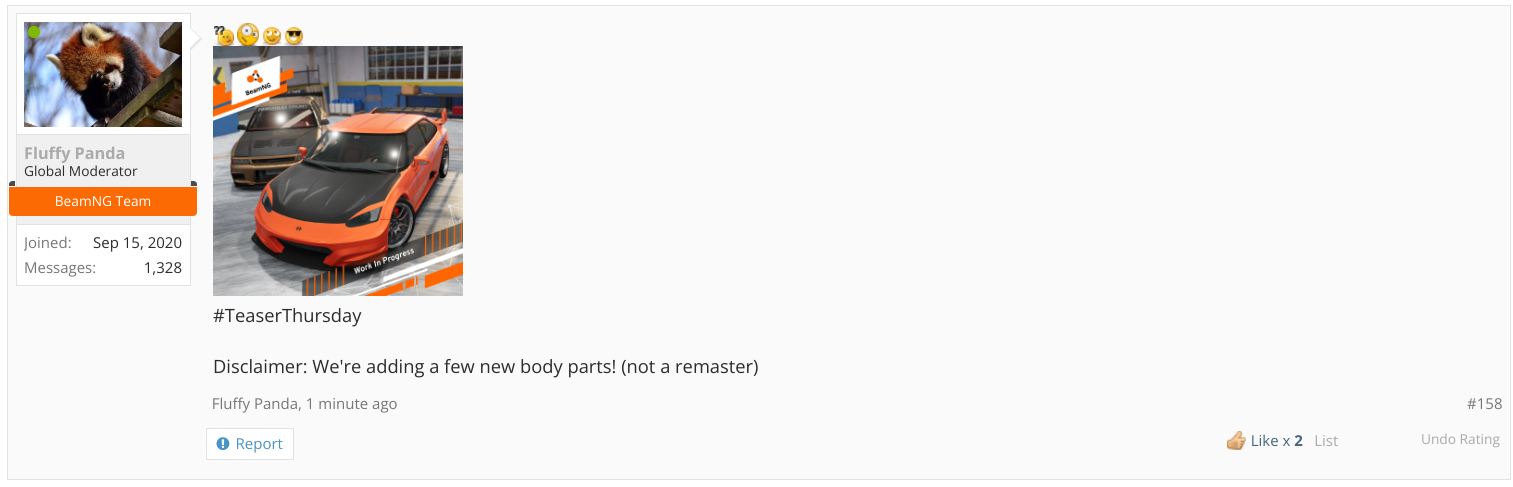Click the eye-rolling smiley emoji
This screenshot has height=487, width=1513.
pyautogui.click(x=271, y=36)
